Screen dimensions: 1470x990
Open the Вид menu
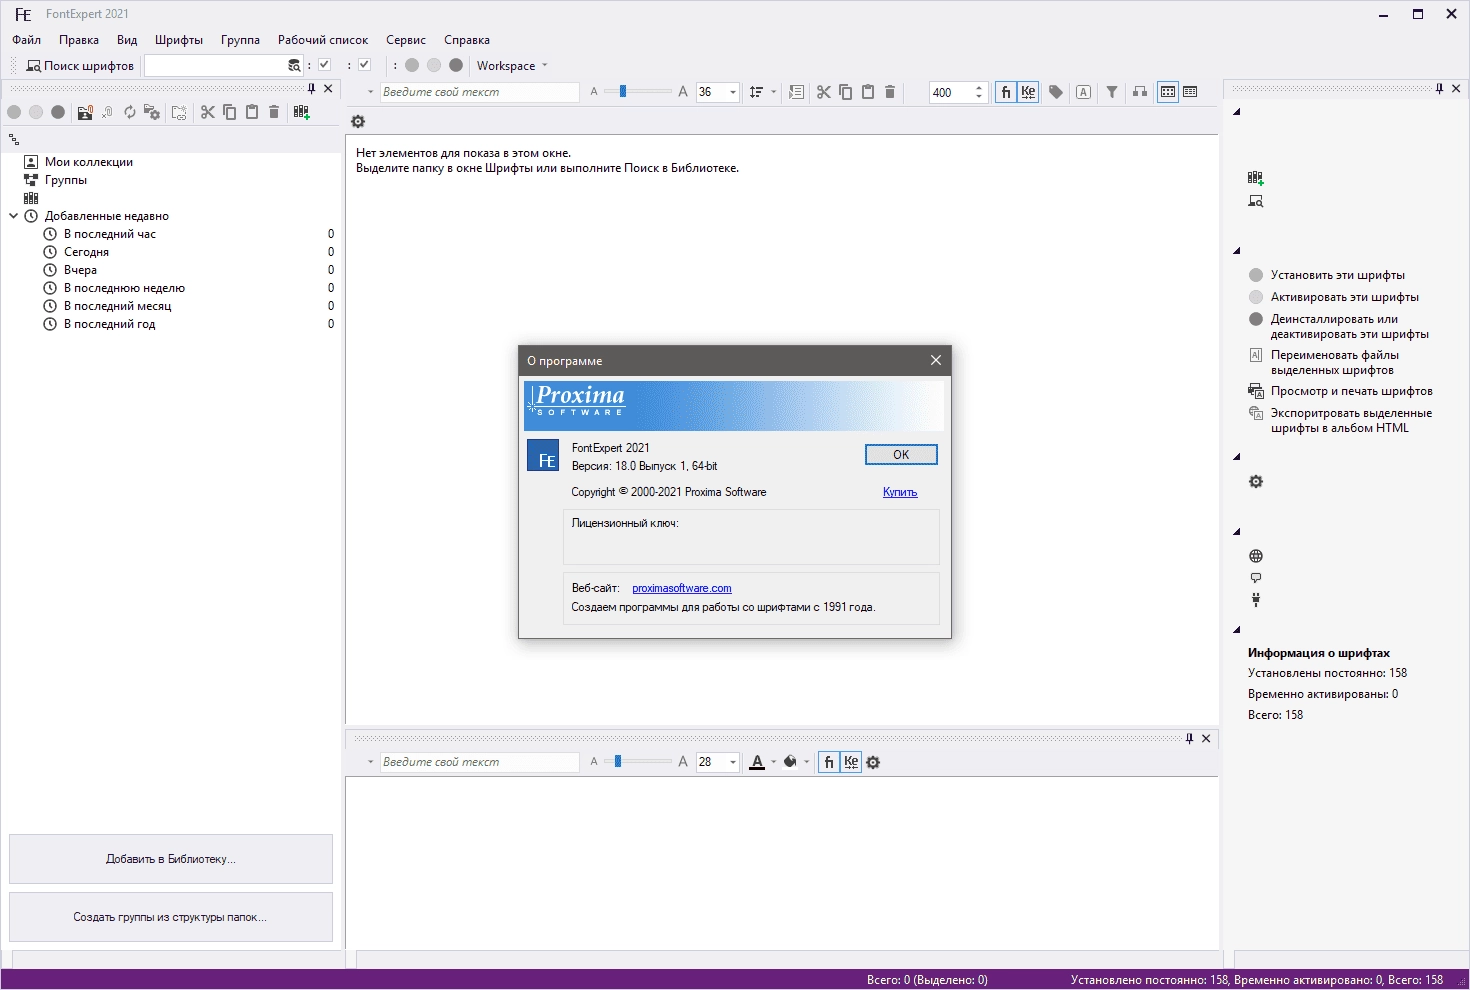click(127, 40)
